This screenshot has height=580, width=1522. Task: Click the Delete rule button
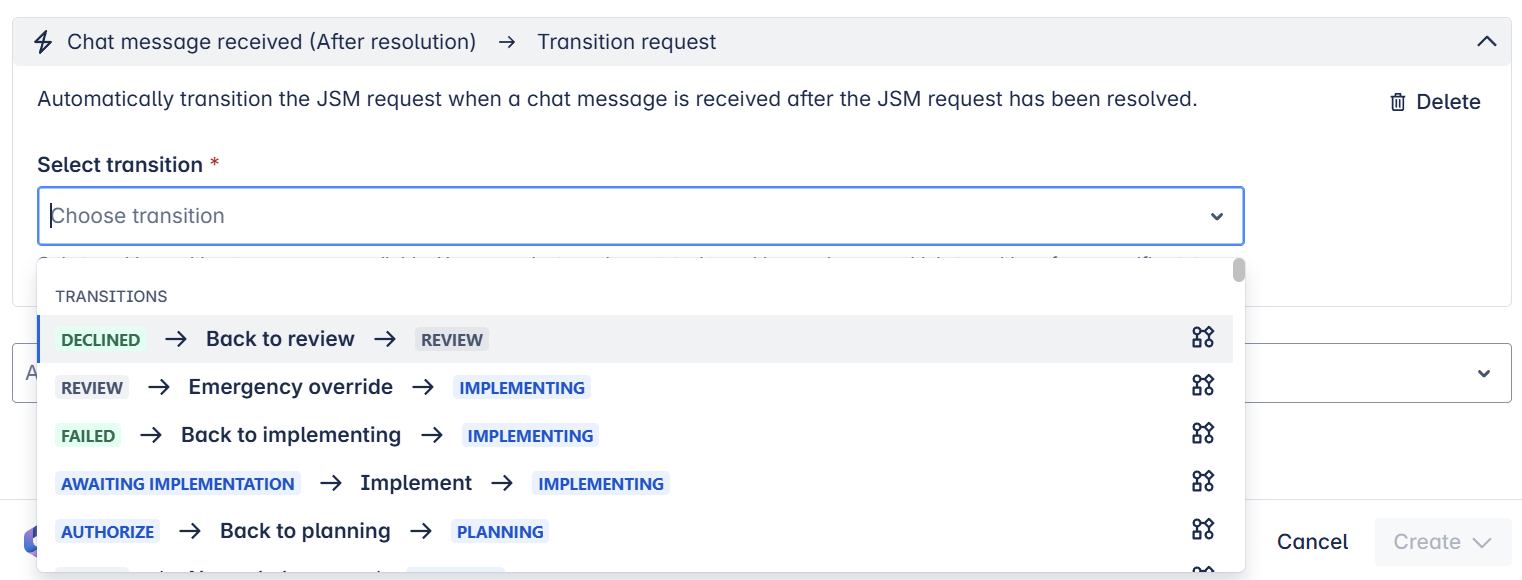pyautogui.click(x=1435, y=102)
